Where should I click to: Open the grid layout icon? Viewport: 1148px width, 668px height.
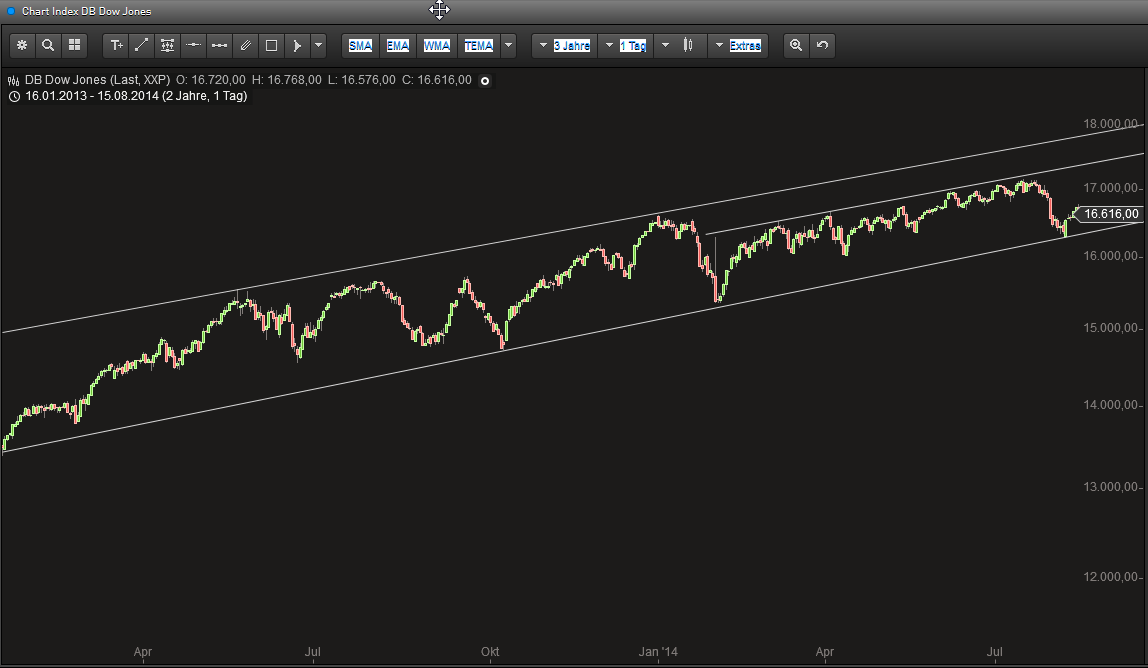pos(75,45)
